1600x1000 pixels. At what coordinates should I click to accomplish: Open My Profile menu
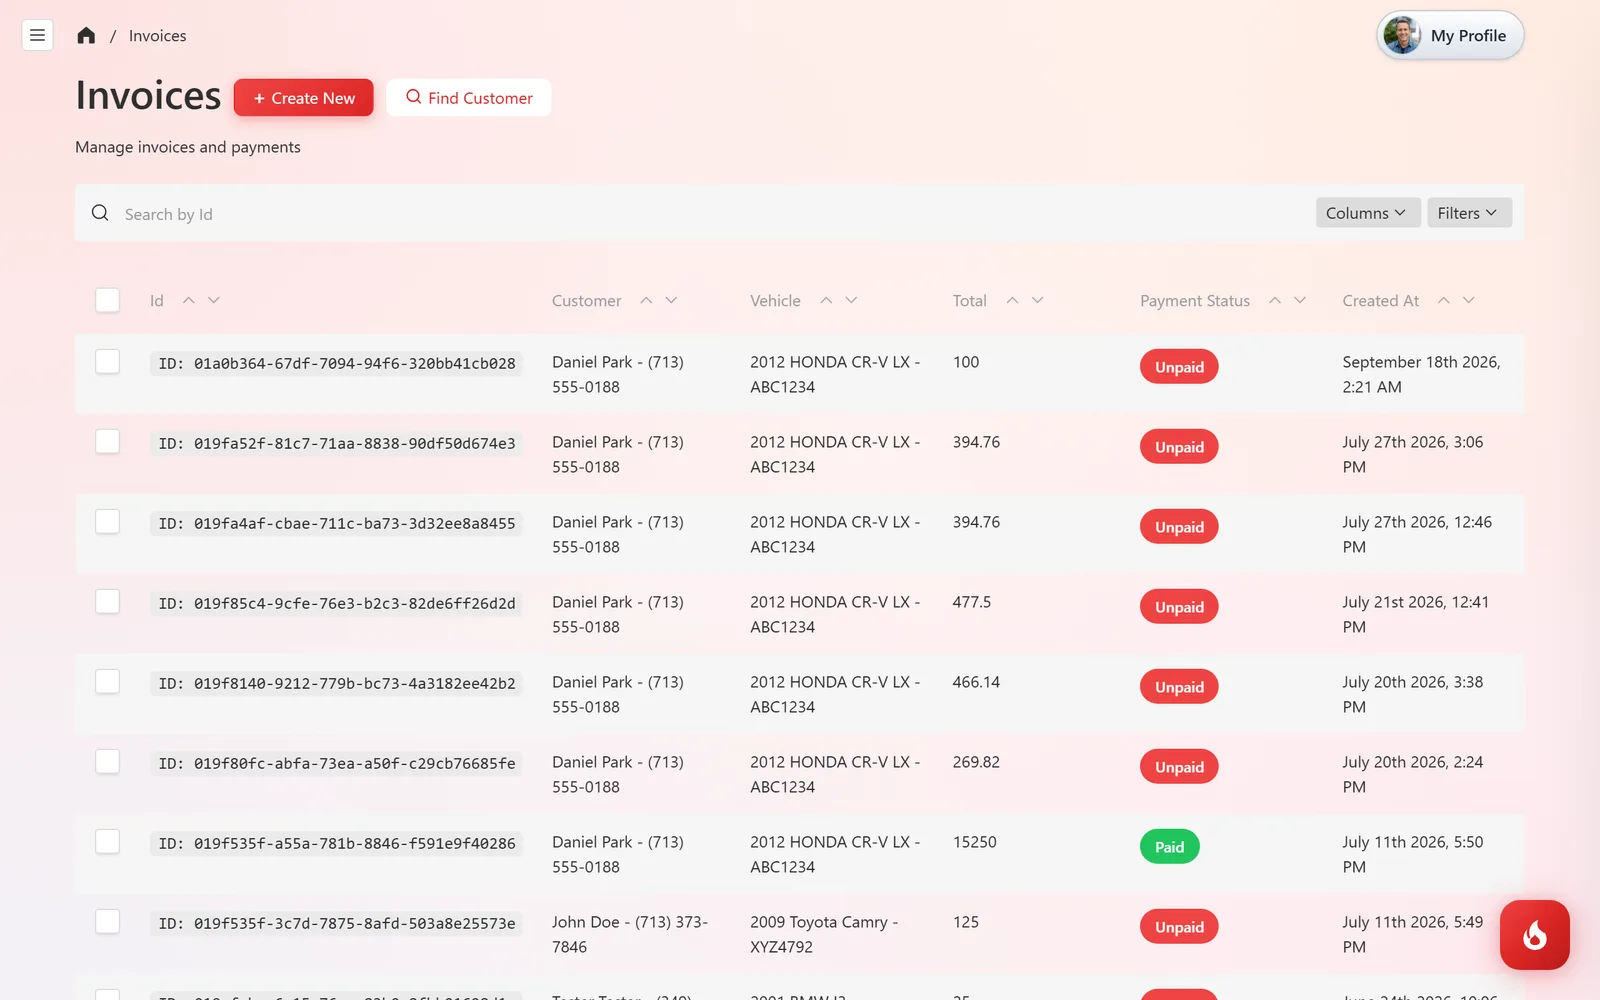1450,36
